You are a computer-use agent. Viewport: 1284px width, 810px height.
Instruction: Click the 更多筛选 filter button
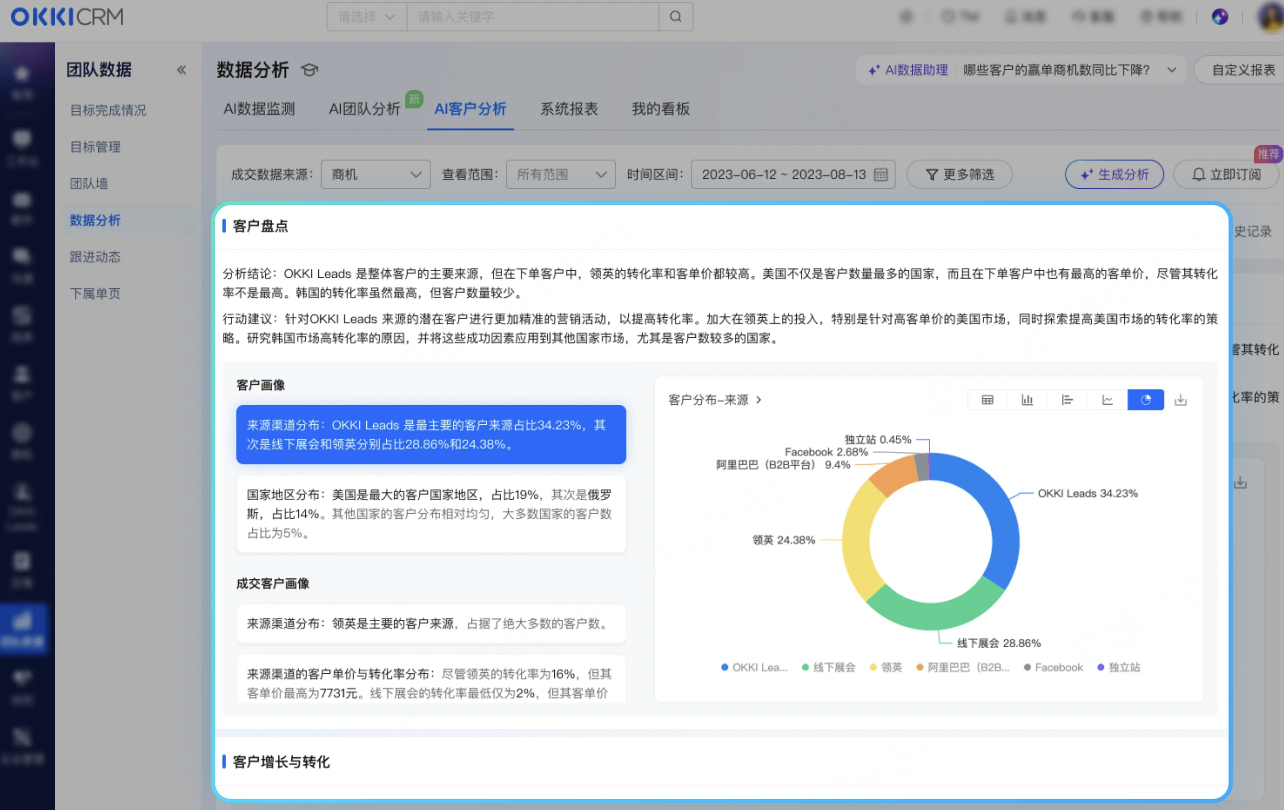tap(959, 174)
